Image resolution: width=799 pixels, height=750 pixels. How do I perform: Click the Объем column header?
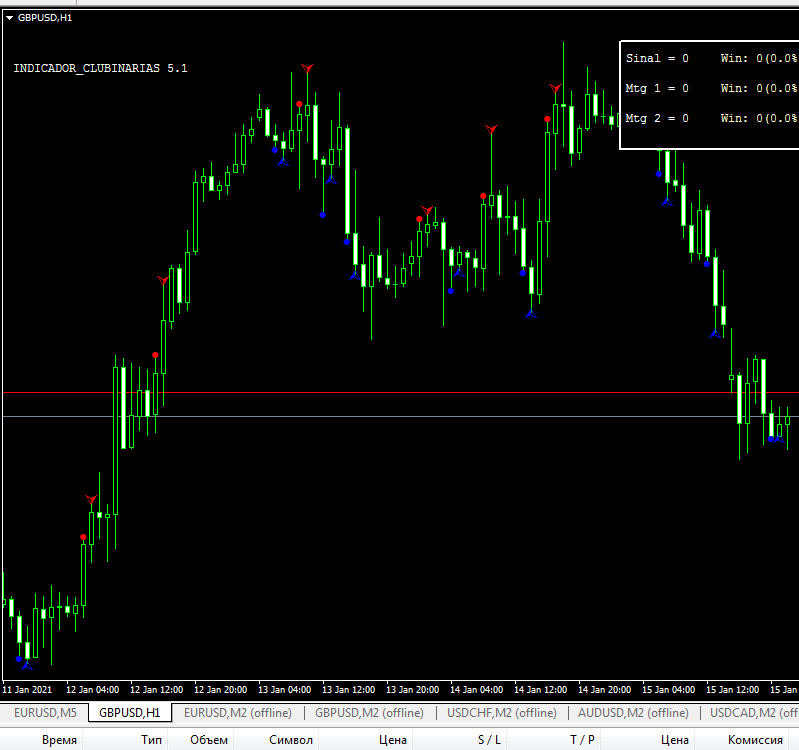pos(209,740)
